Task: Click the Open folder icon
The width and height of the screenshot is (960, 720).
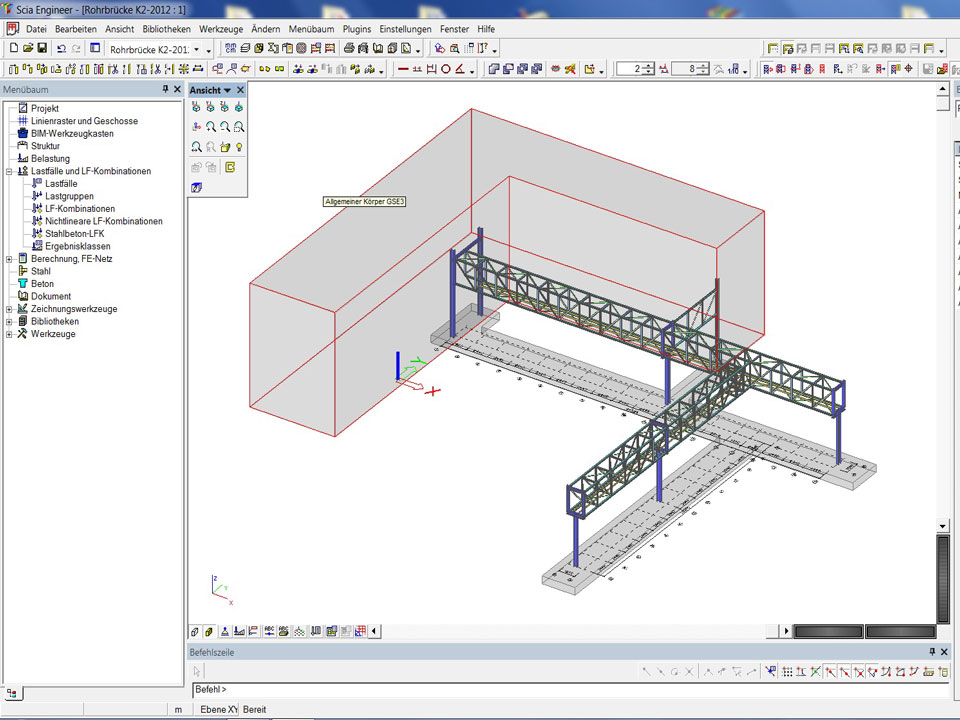Action: [x=28, y=48]
